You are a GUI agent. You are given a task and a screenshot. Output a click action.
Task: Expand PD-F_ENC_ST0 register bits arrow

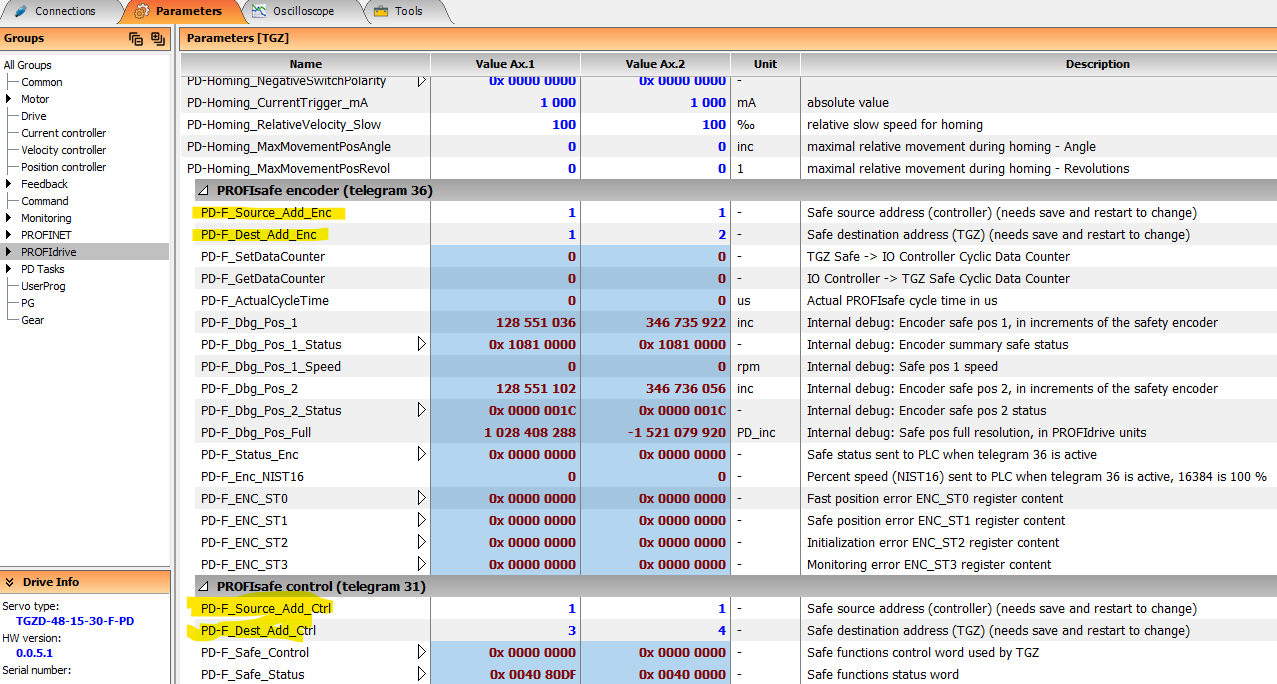[x=421, y=498]
